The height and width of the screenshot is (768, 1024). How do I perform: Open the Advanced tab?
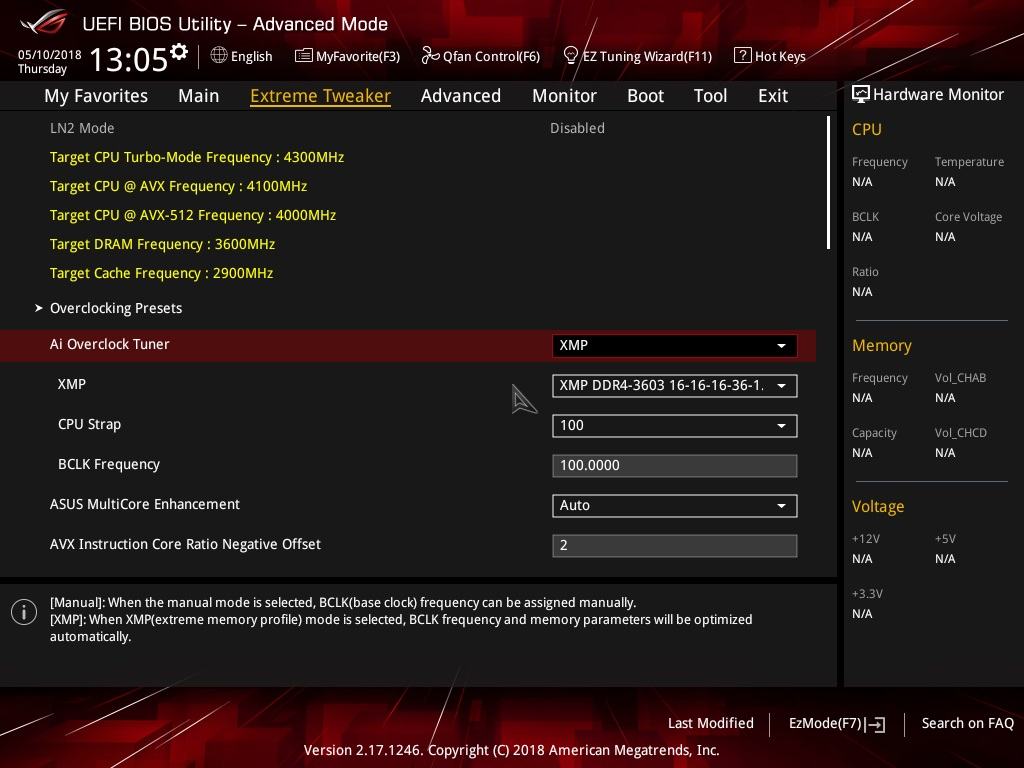(461, 96)
